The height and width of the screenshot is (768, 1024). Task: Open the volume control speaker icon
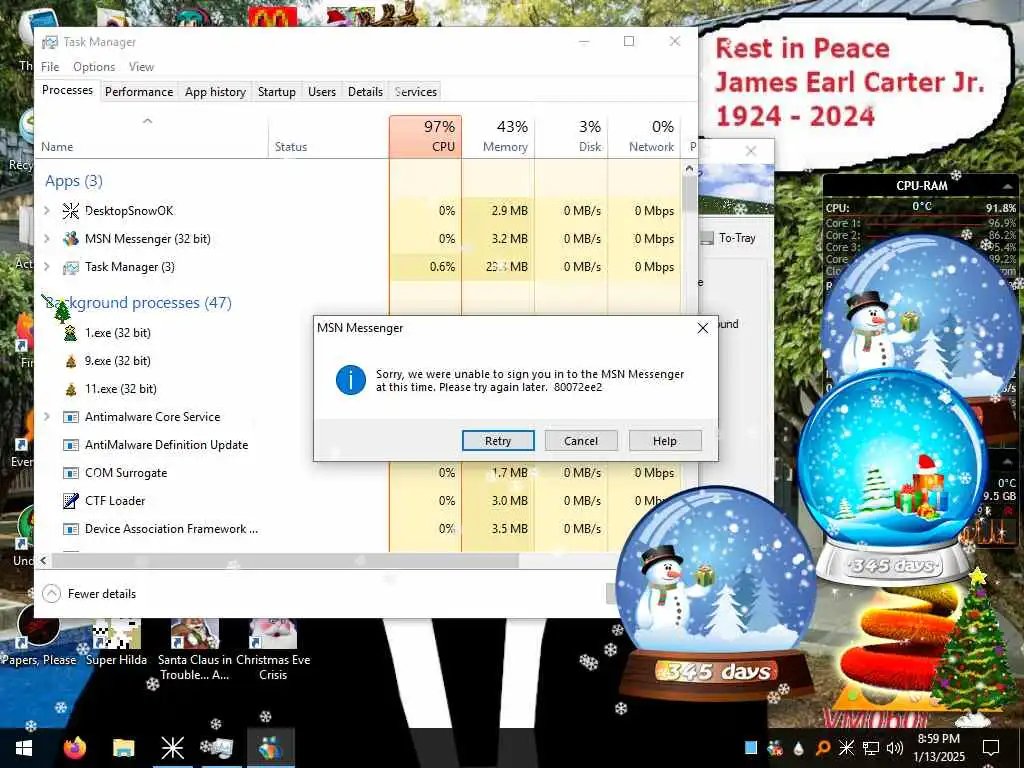point(895,748)
